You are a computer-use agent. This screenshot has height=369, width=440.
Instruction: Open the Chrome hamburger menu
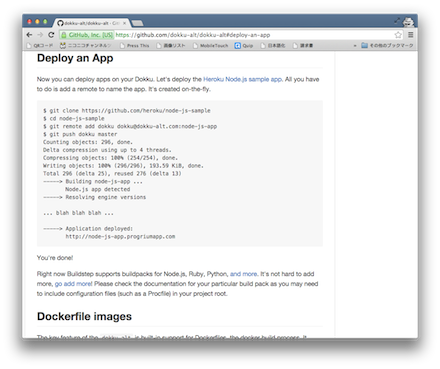(x=411, y=35)
